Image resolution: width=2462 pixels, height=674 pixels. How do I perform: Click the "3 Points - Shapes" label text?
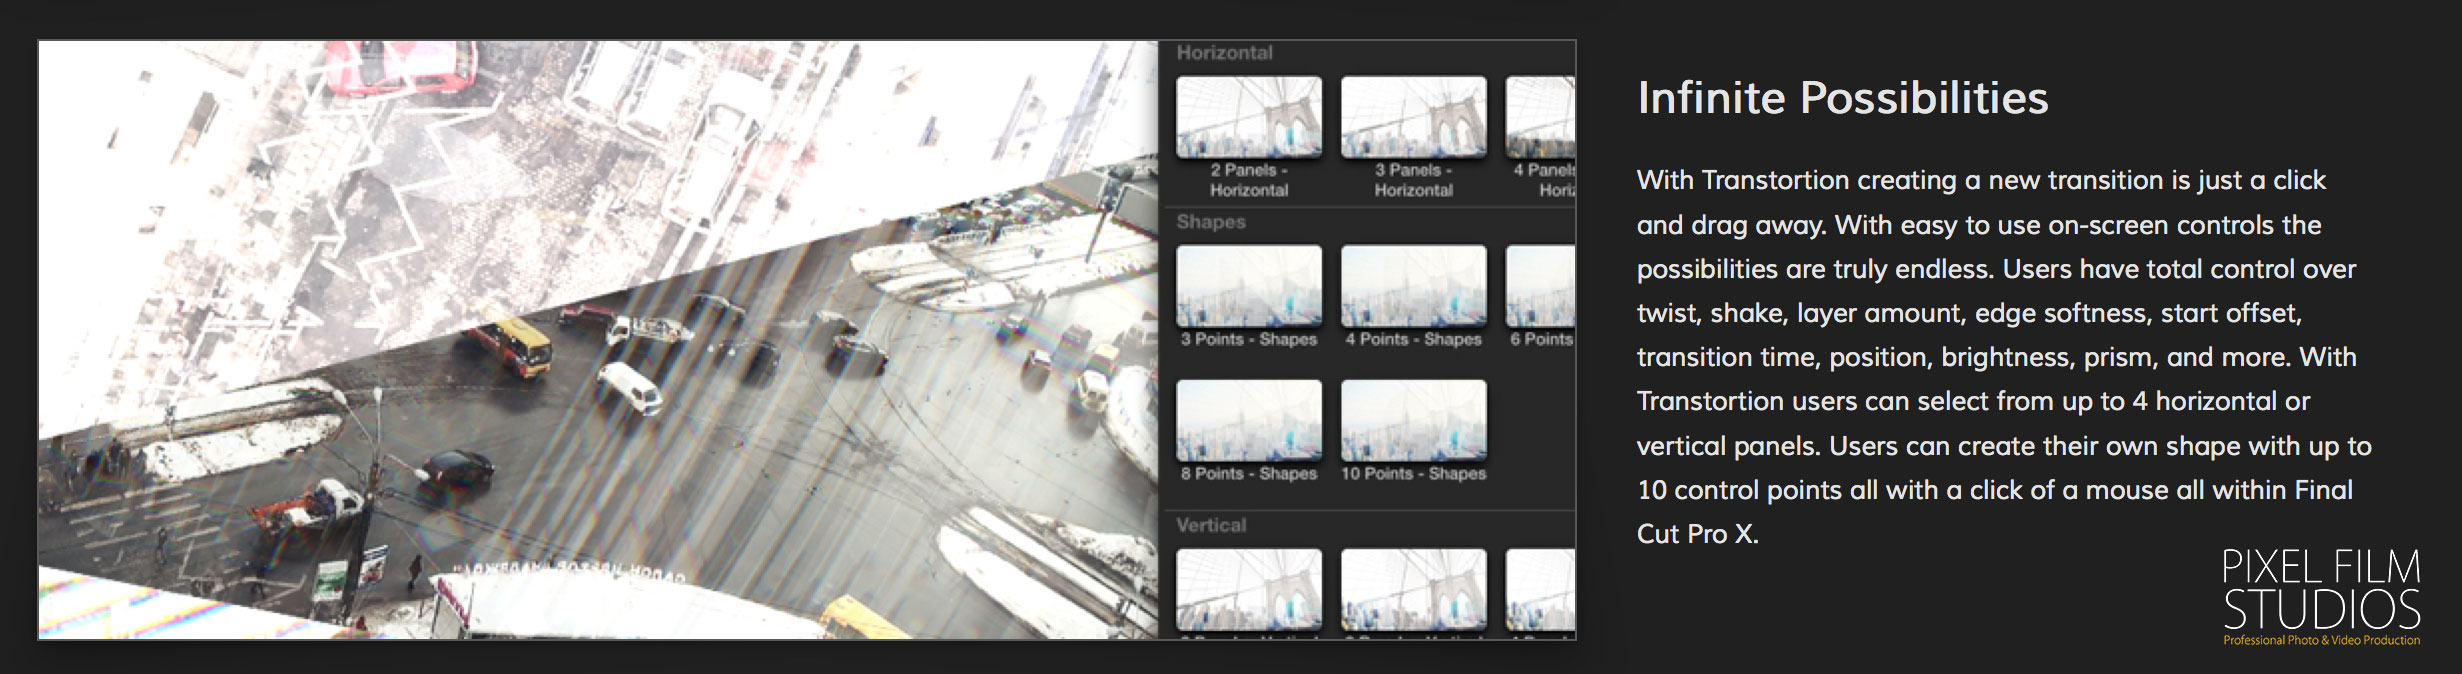[x=1249, y=339]
